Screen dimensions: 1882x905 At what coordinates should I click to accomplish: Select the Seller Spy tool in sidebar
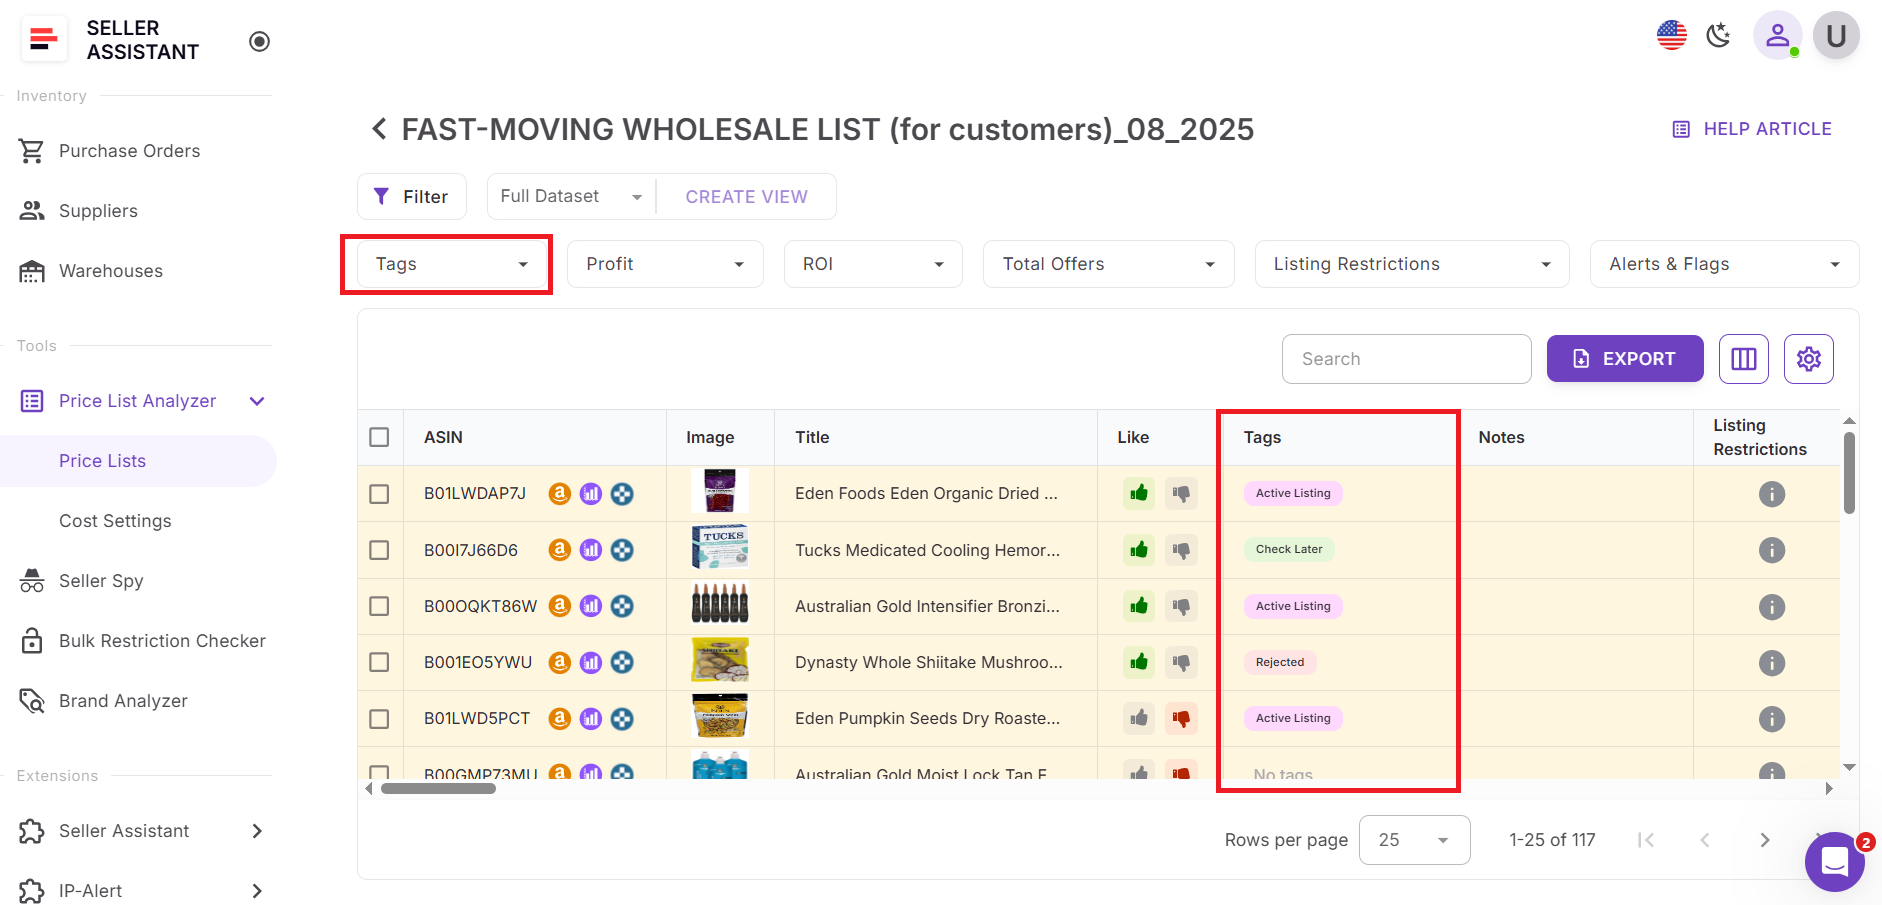tap(100, 580)
